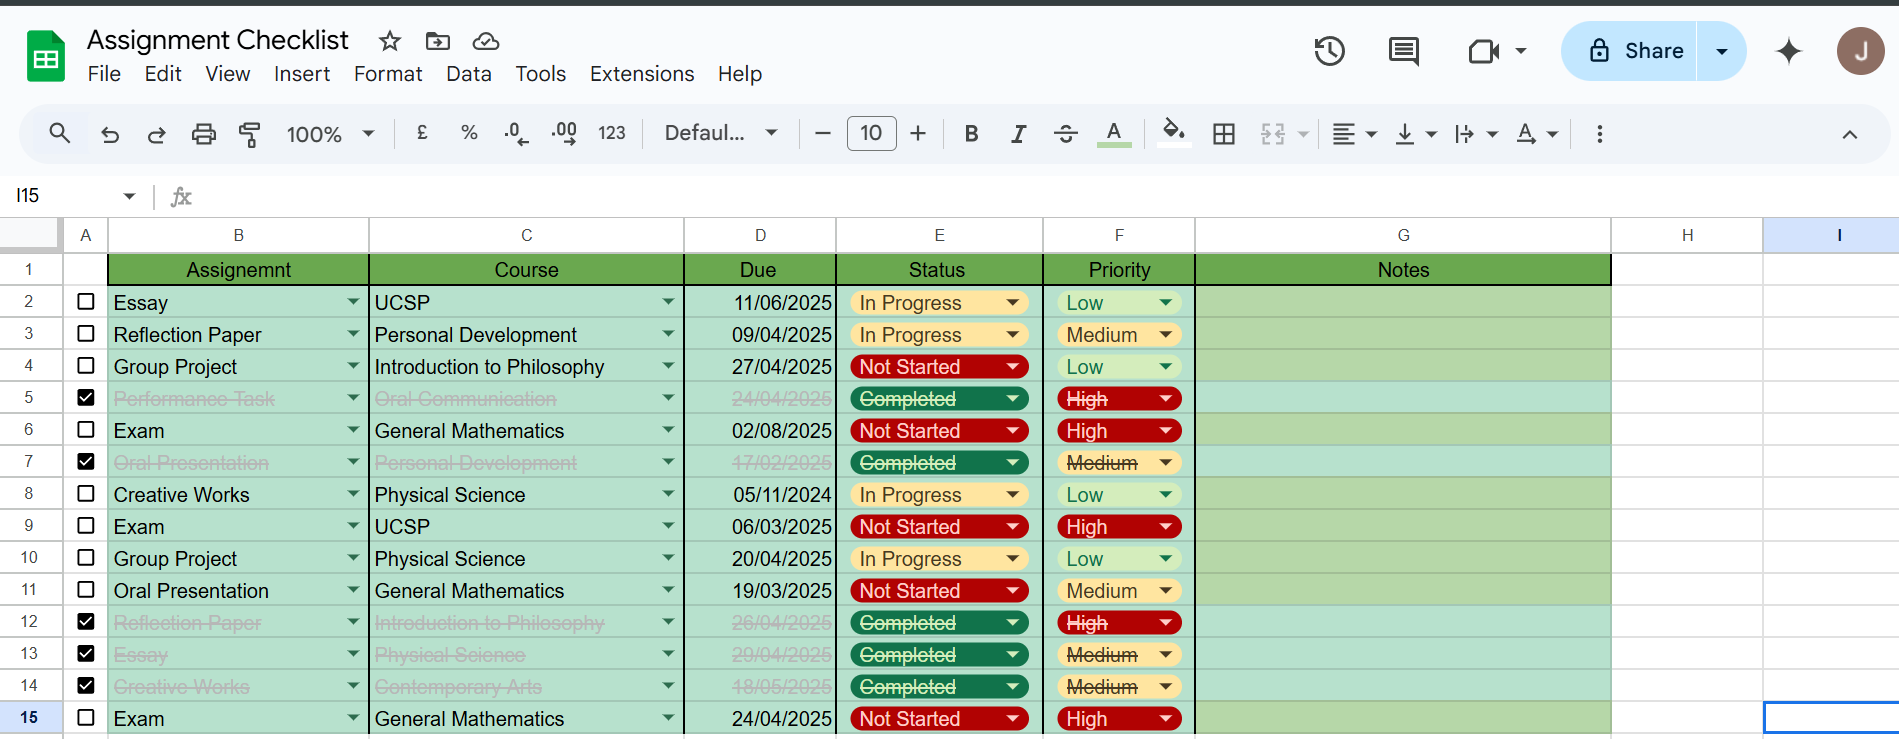Viewport: 1899px width, 739px height.
Task: Undo the last action
Action: tap(110, 134)
